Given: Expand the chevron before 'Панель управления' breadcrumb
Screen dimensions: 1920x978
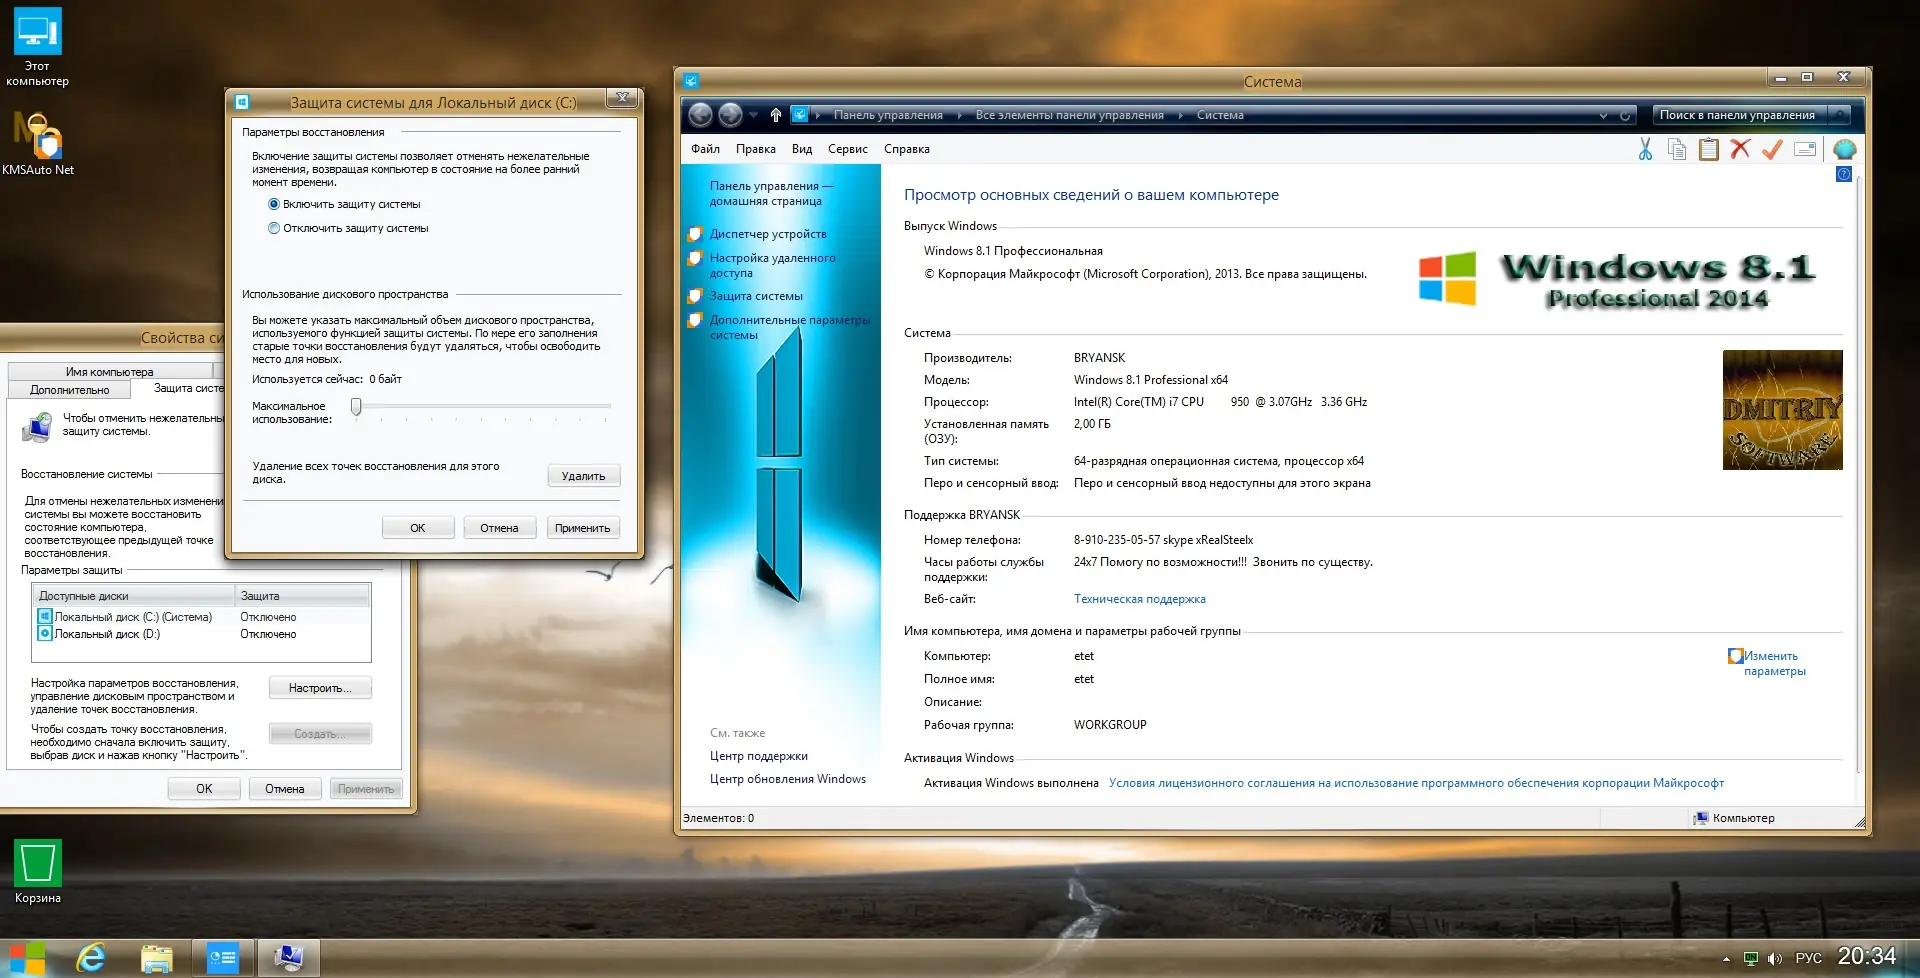Looking at the screenshot, I should click(x=818, y=115).
